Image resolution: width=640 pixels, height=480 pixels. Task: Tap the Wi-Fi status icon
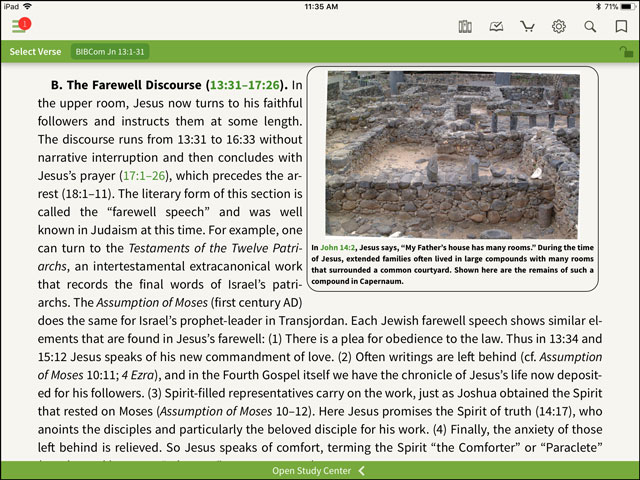(x=27, y=7)
